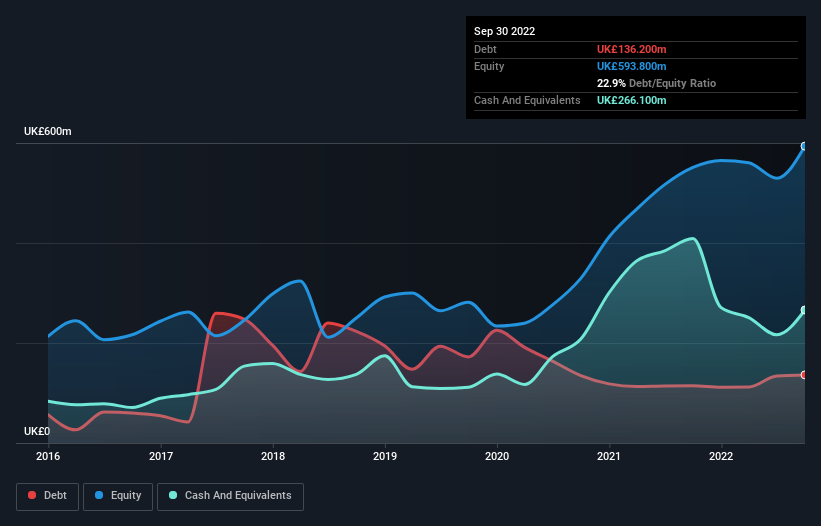821x526 pixels.
Task: Click the UK£593.800m equity value
Action: [631, 66]
